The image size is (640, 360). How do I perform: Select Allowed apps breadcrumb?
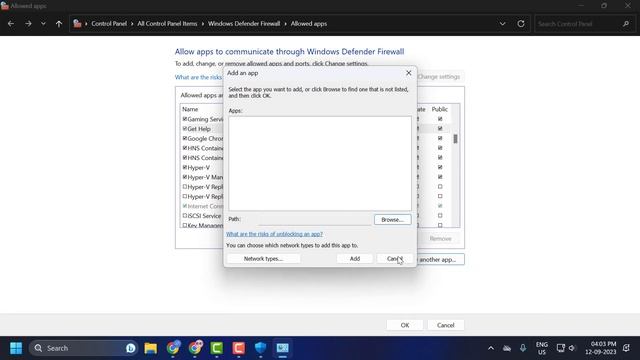[x=309, y=24]
